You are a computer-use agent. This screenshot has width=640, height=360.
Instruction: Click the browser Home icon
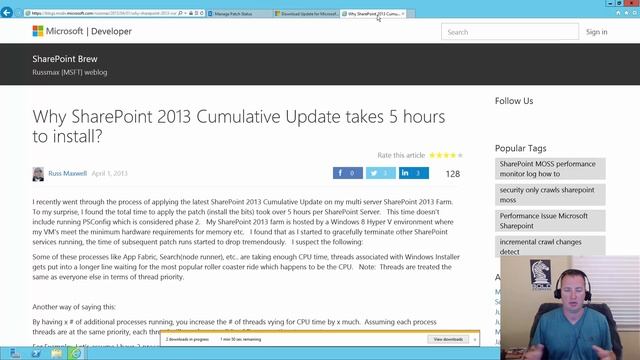click(618, 13)
